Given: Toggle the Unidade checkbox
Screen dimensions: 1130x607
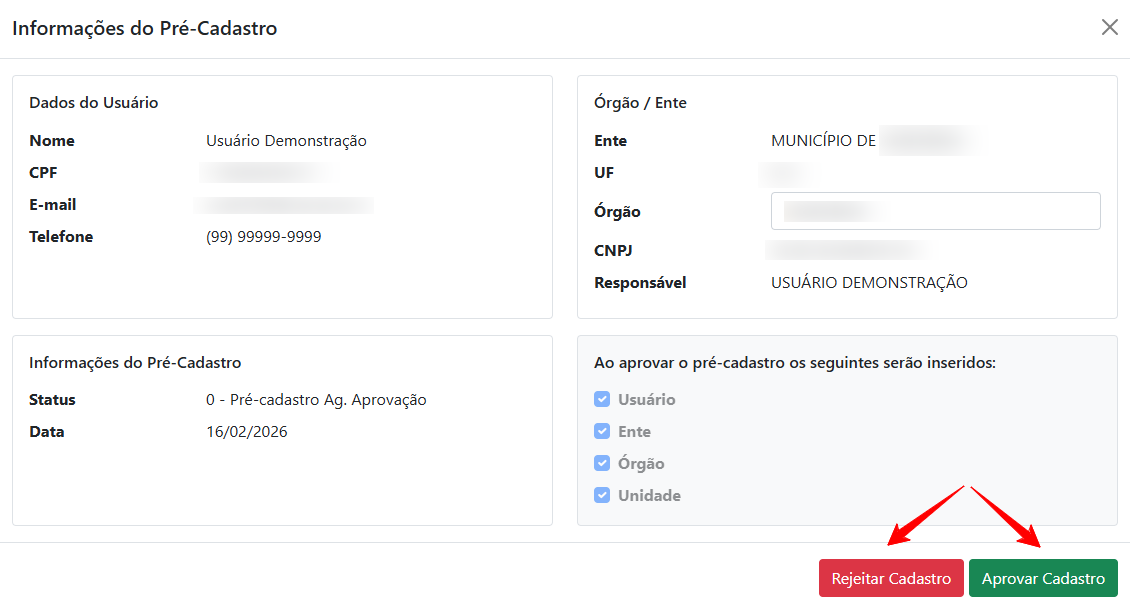Looking at the screenshot, I should coord(602,495).
